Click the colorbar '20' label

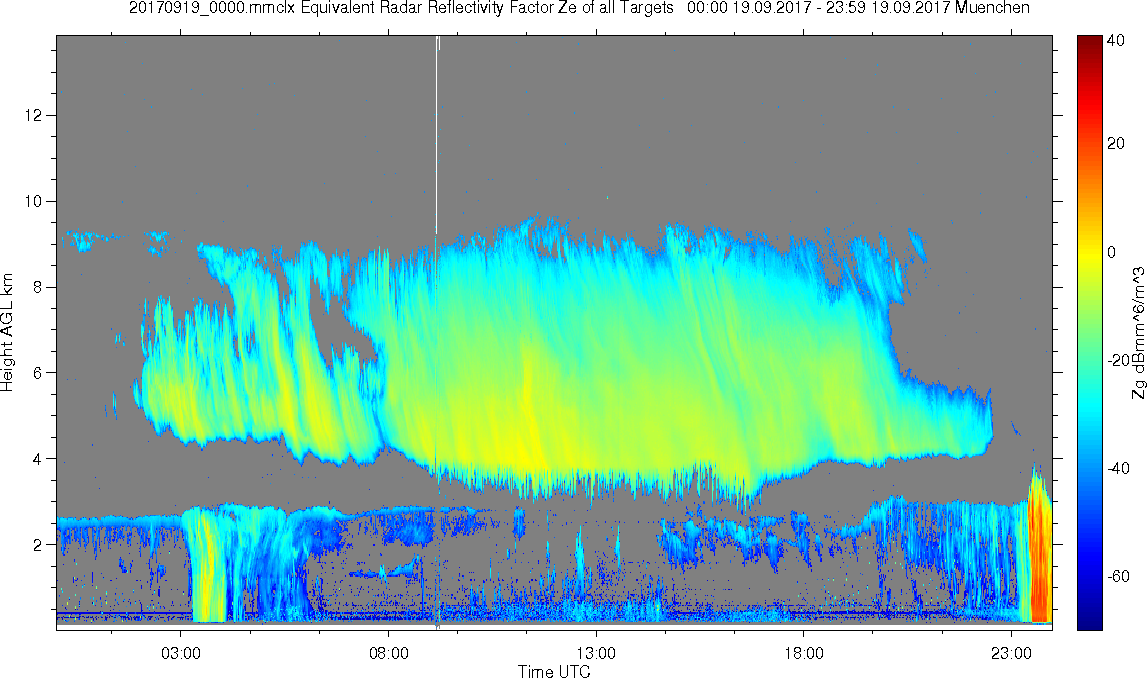[1116, 143]
